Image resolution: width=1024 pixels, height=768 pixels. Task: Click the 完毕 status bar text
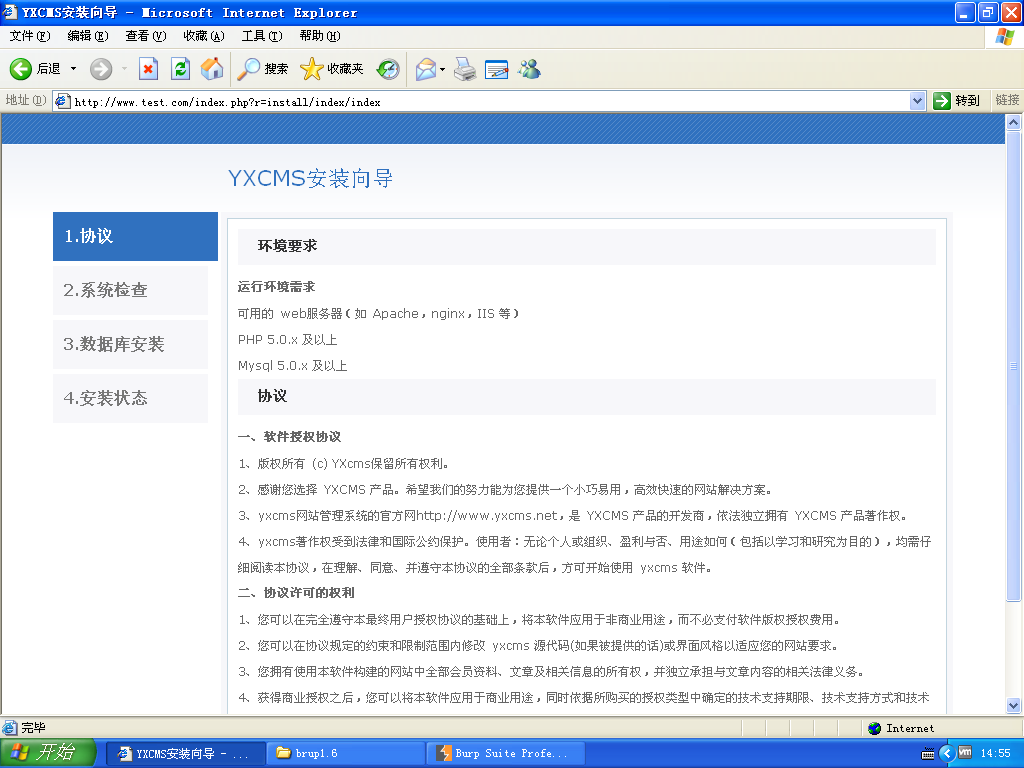point(33,728)
